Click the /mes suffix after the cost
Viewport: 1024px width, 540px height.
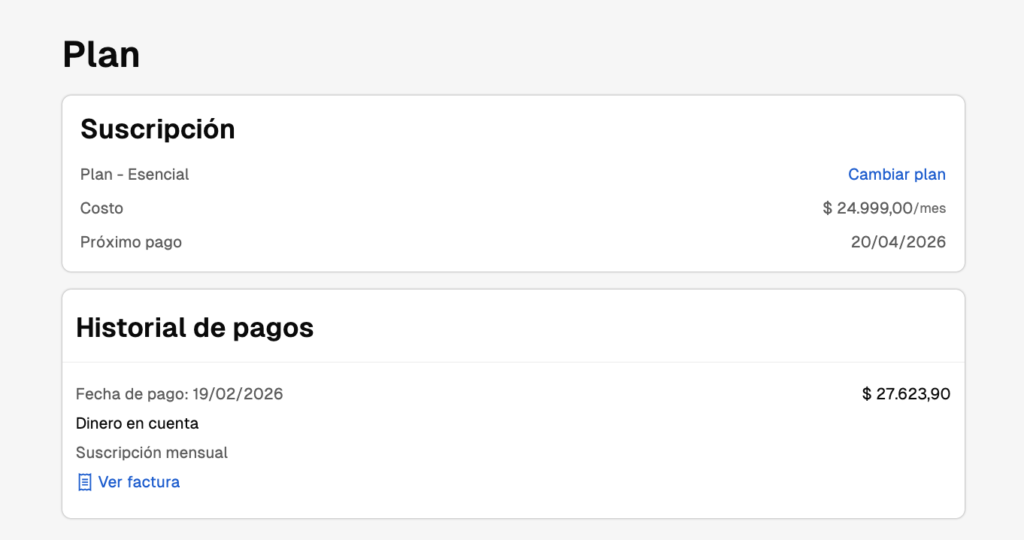click(930, 209)
